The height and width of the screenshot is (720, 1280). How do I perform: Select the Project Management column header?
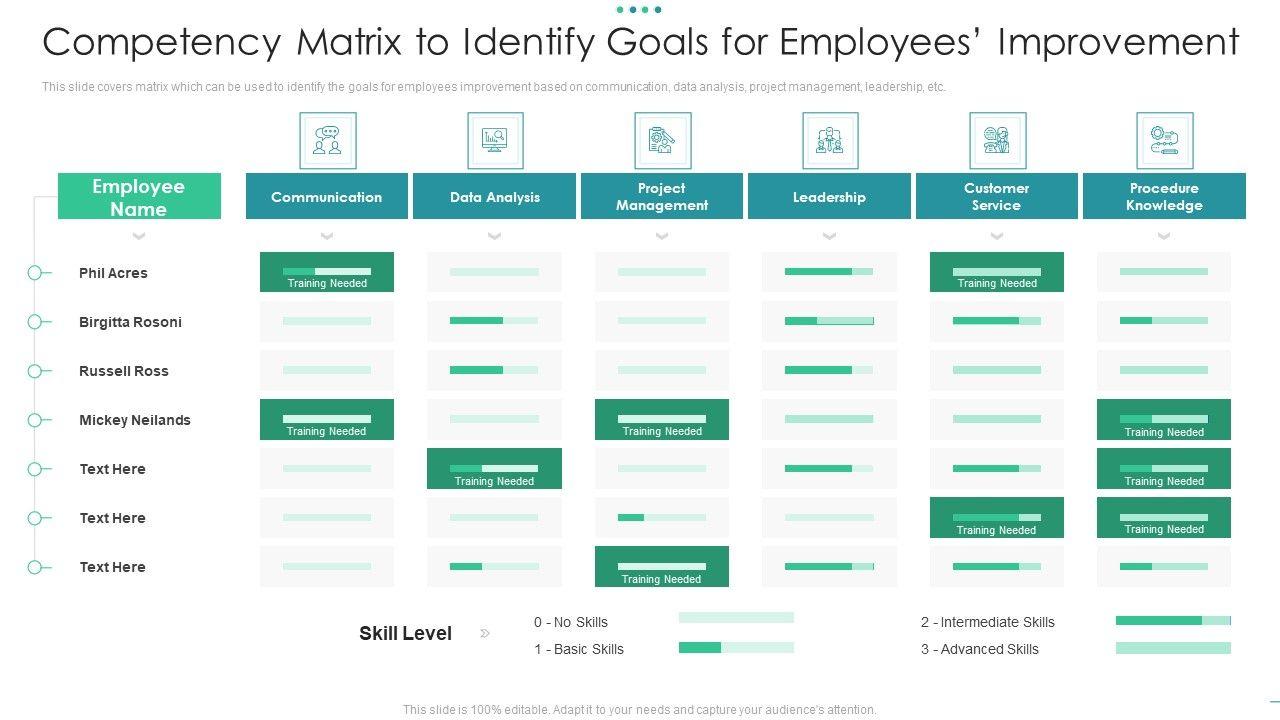[662, 196]
